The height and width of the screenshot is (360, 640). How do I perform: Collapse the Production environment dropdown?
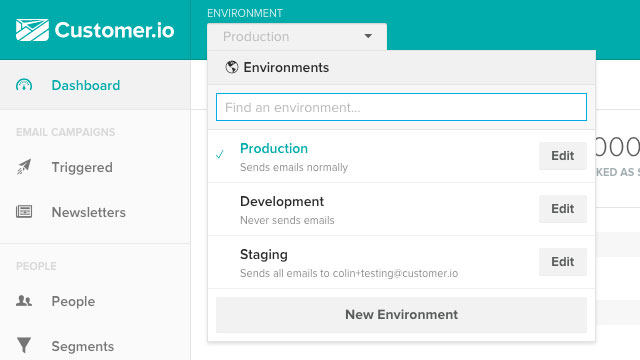(297, 37)
